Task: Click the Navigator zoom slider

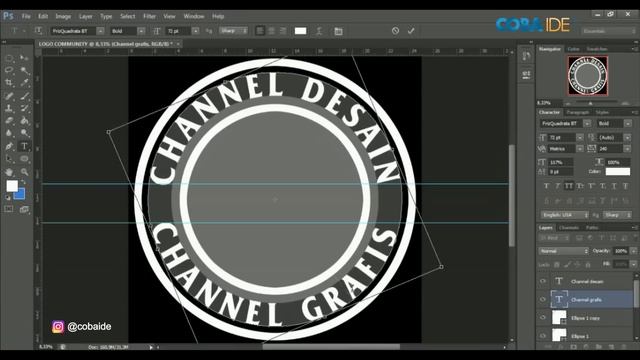Action: point(590,103)
